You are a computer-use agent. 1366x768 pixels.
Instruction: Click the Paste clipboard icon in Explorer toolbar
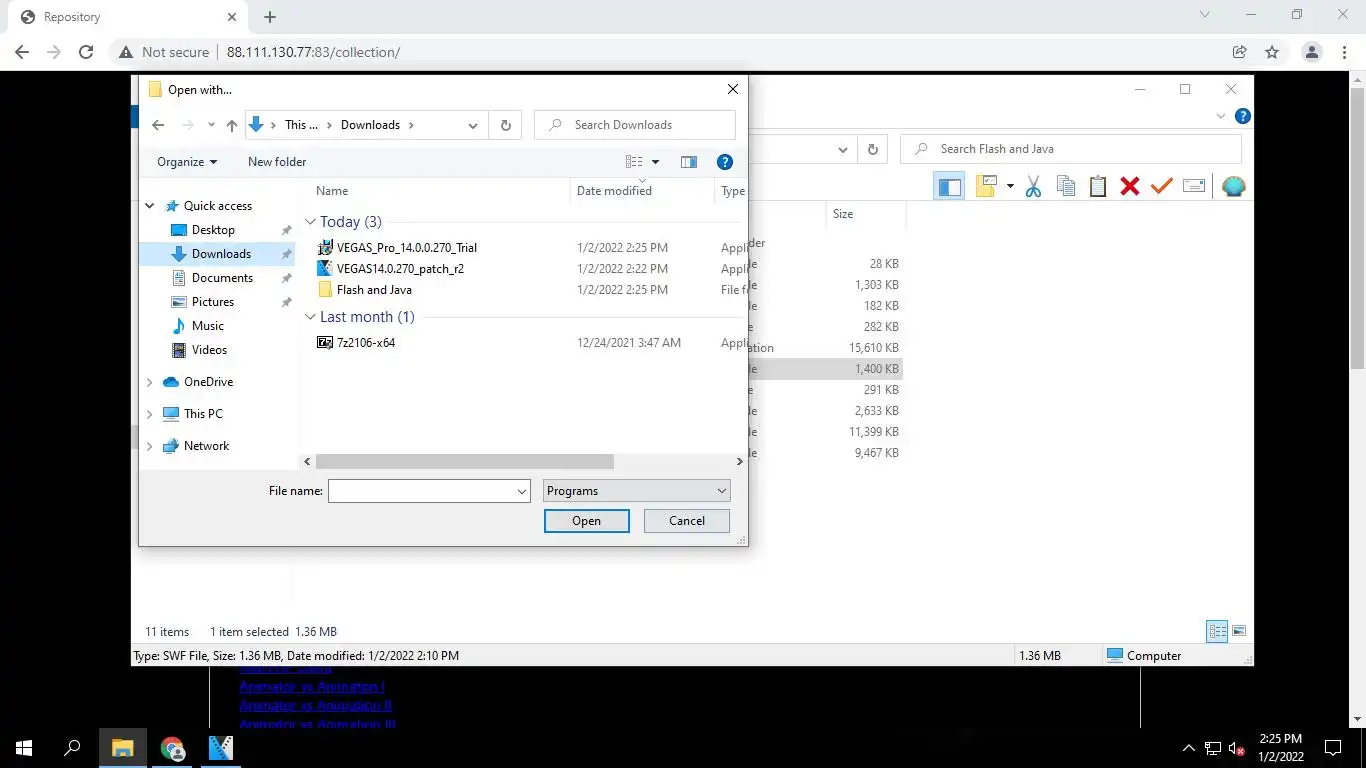coord(1098,186)
